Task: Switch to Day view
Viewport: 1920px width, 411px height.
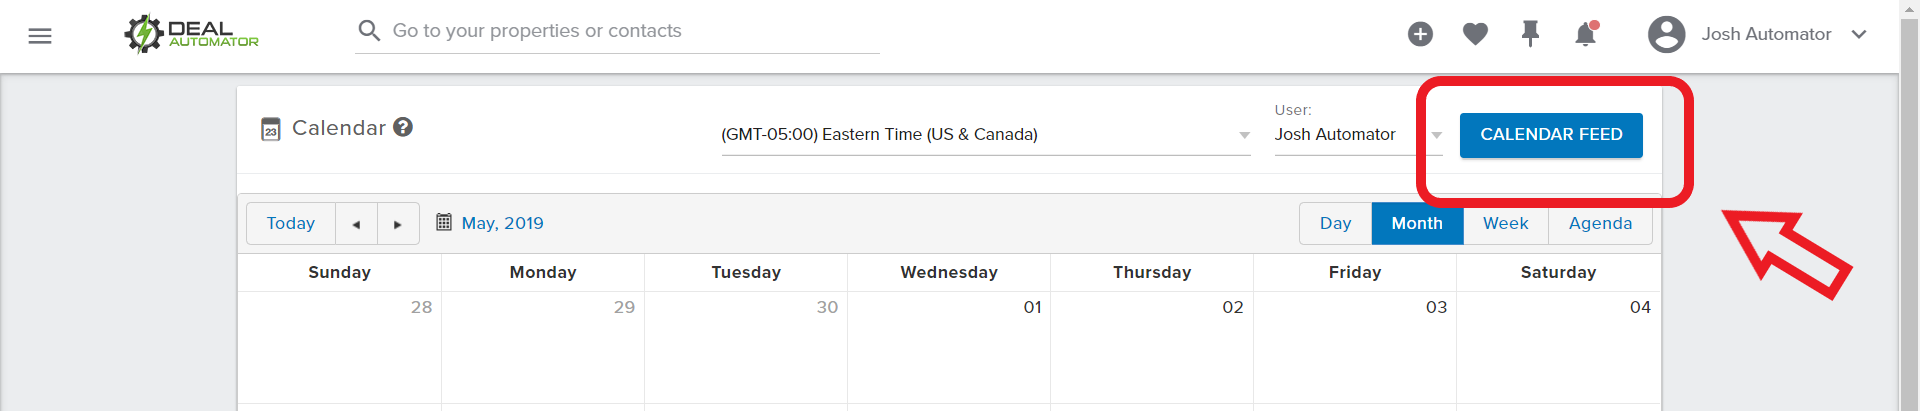Action: pyautogui.click(x=1335, y=224)
